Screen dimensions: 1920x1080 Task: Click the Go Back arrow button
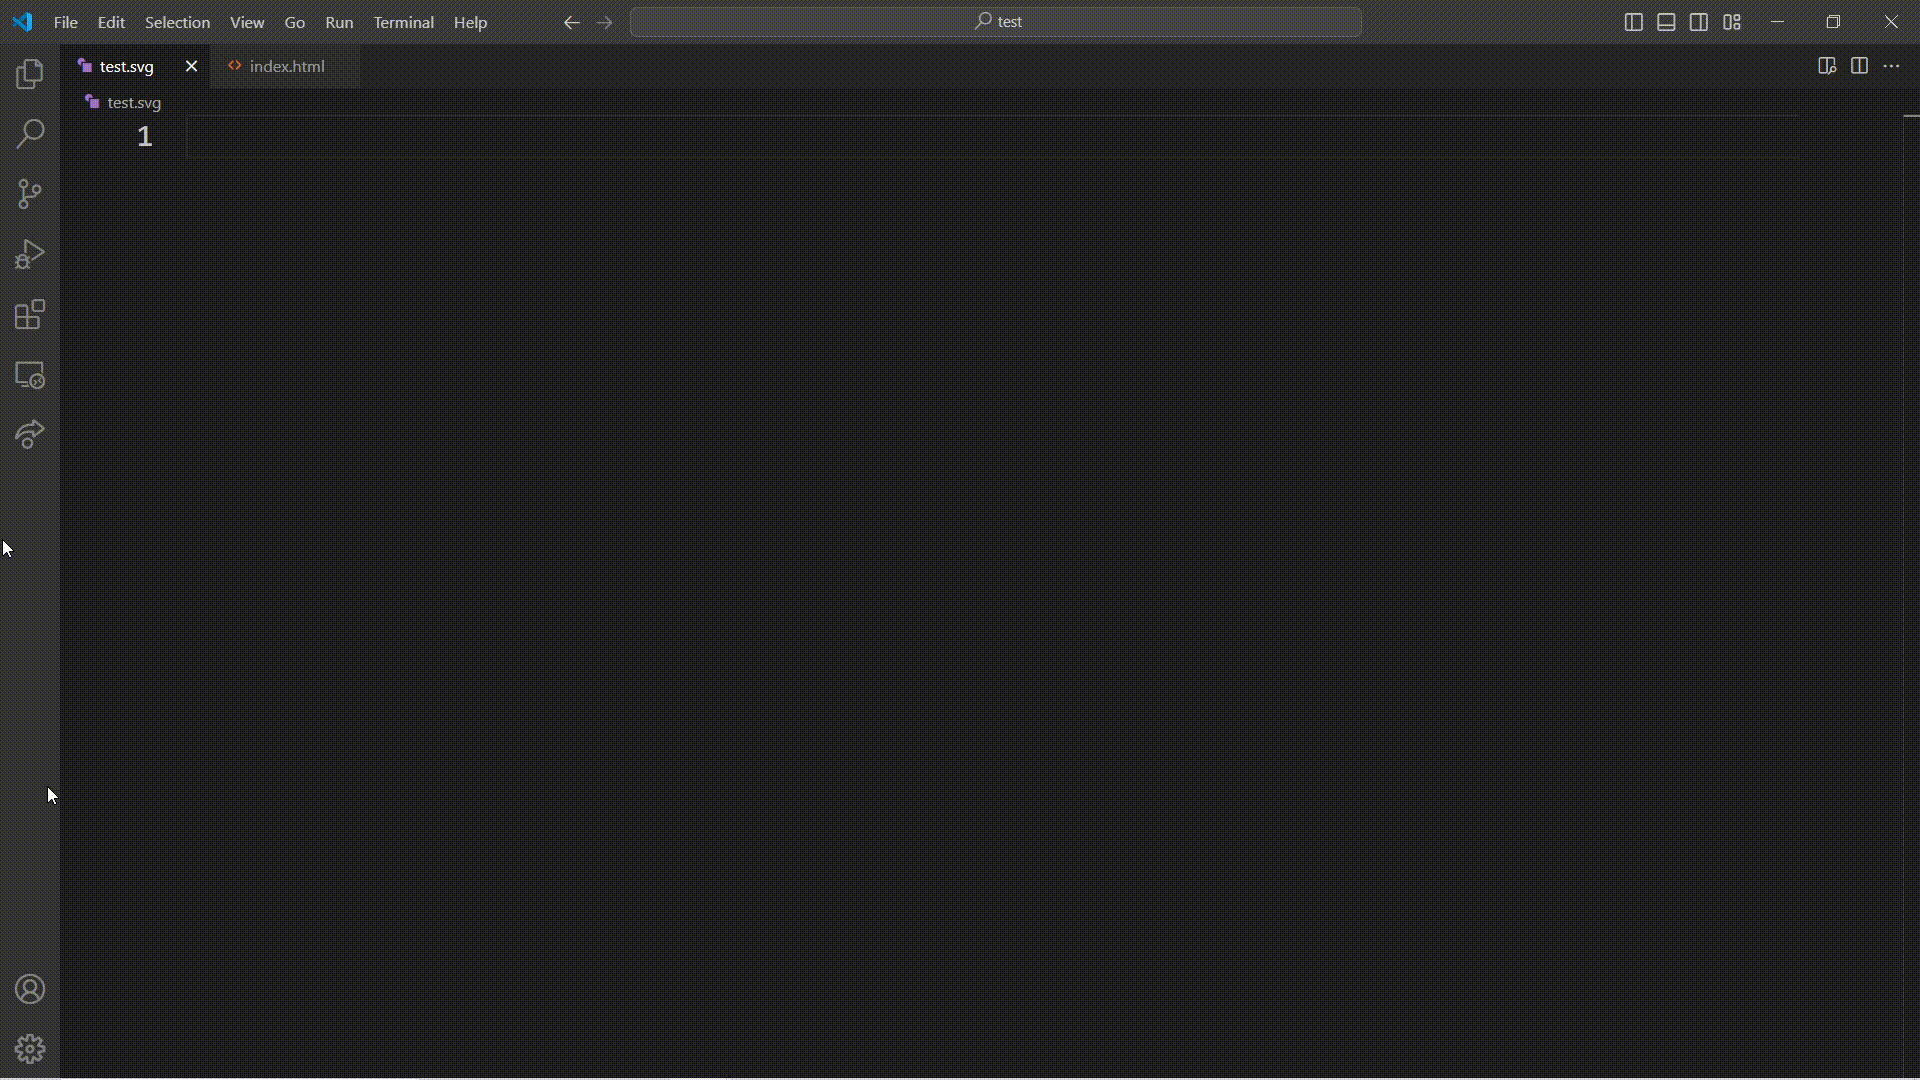click(x=571, y=22)
